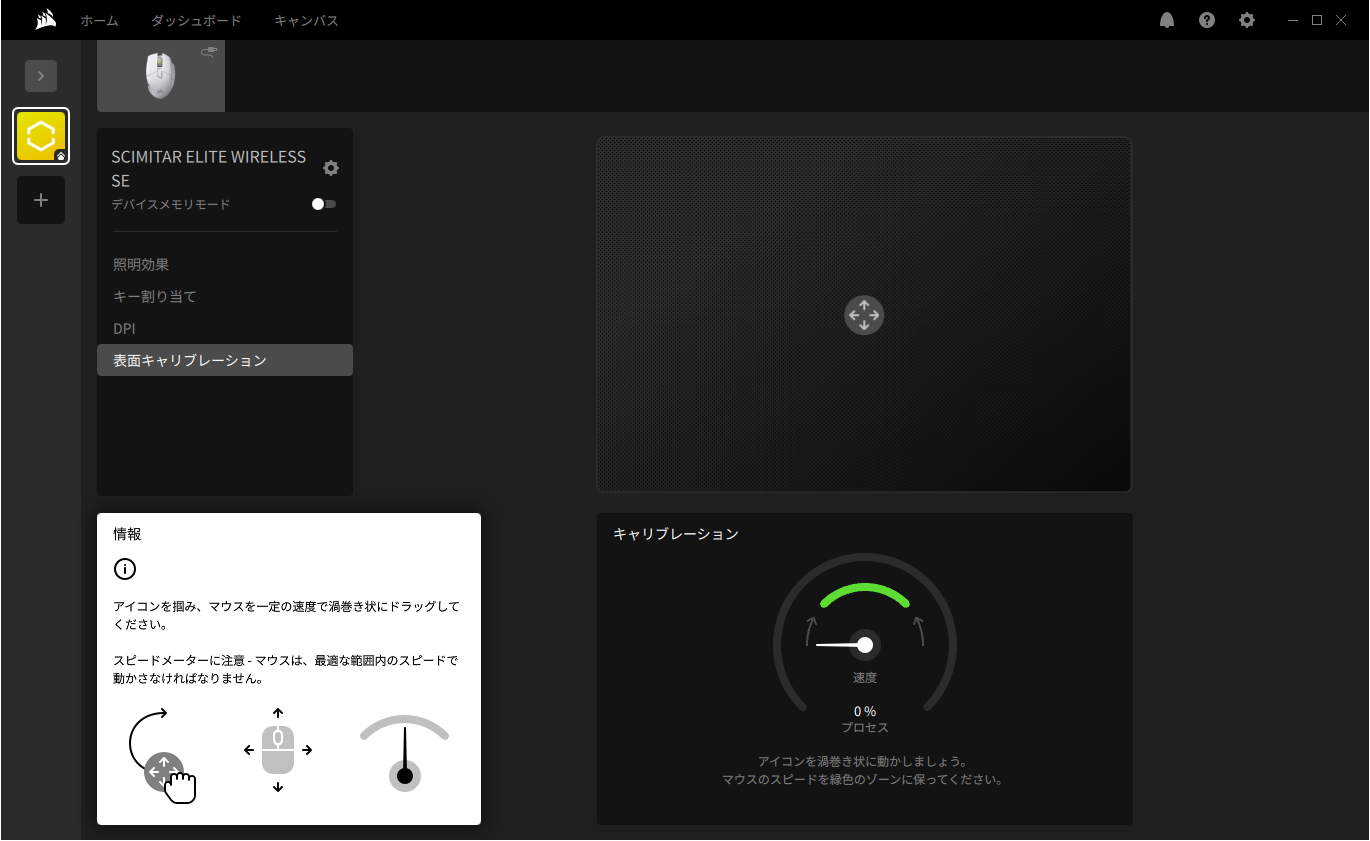Switch to the DPI settings

pos(123,328)
